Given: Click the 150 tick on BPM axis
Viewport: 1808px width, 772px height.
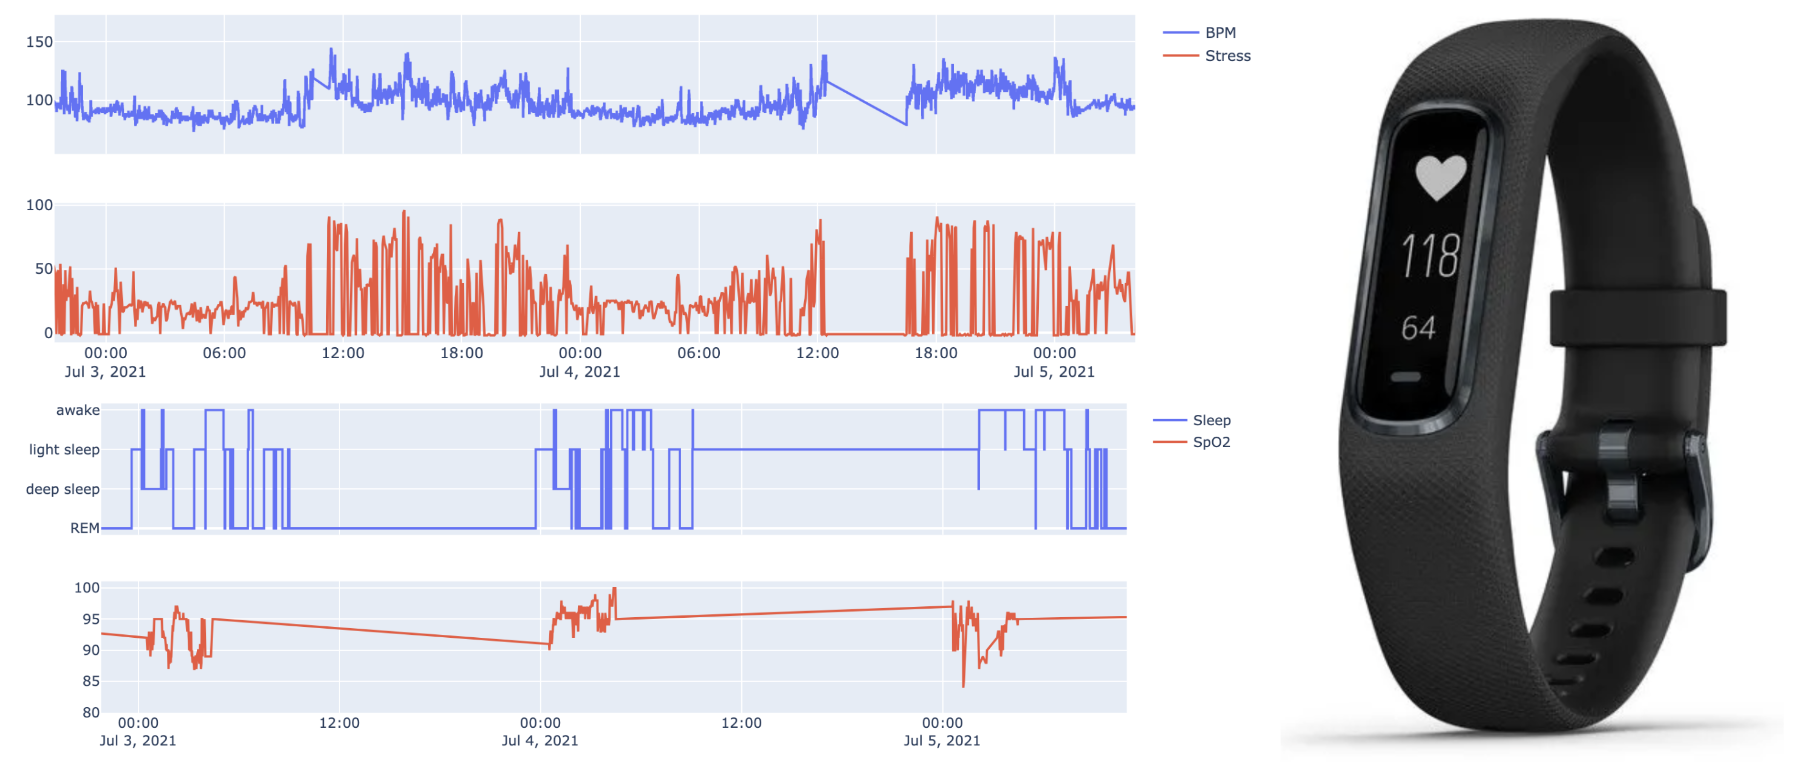Looking at the screenshot, I should point(40,42).
